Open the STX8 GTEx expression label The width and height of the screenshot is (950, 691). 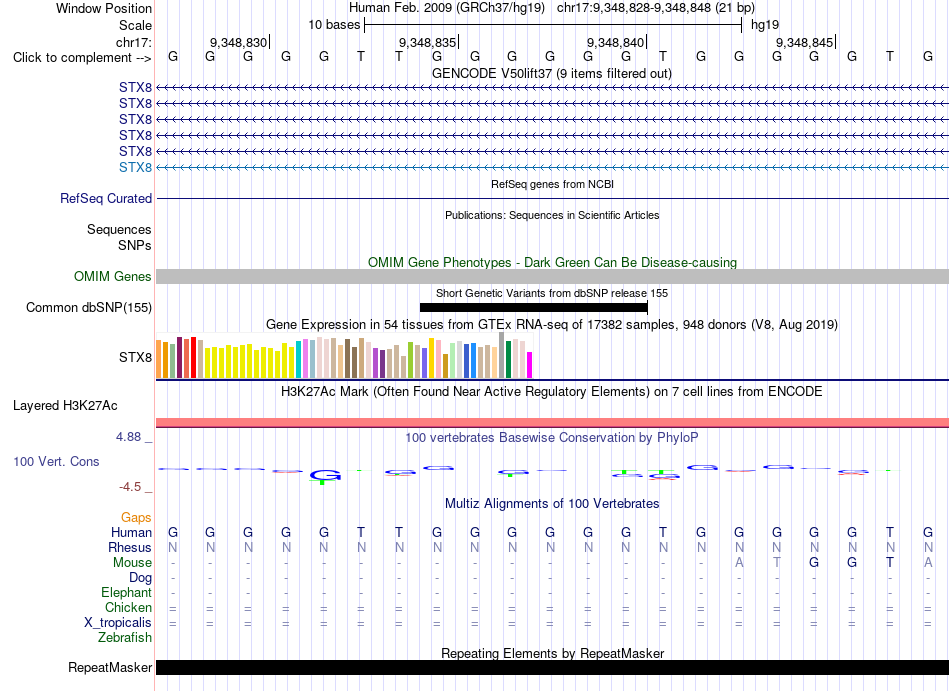pos(135,357)
